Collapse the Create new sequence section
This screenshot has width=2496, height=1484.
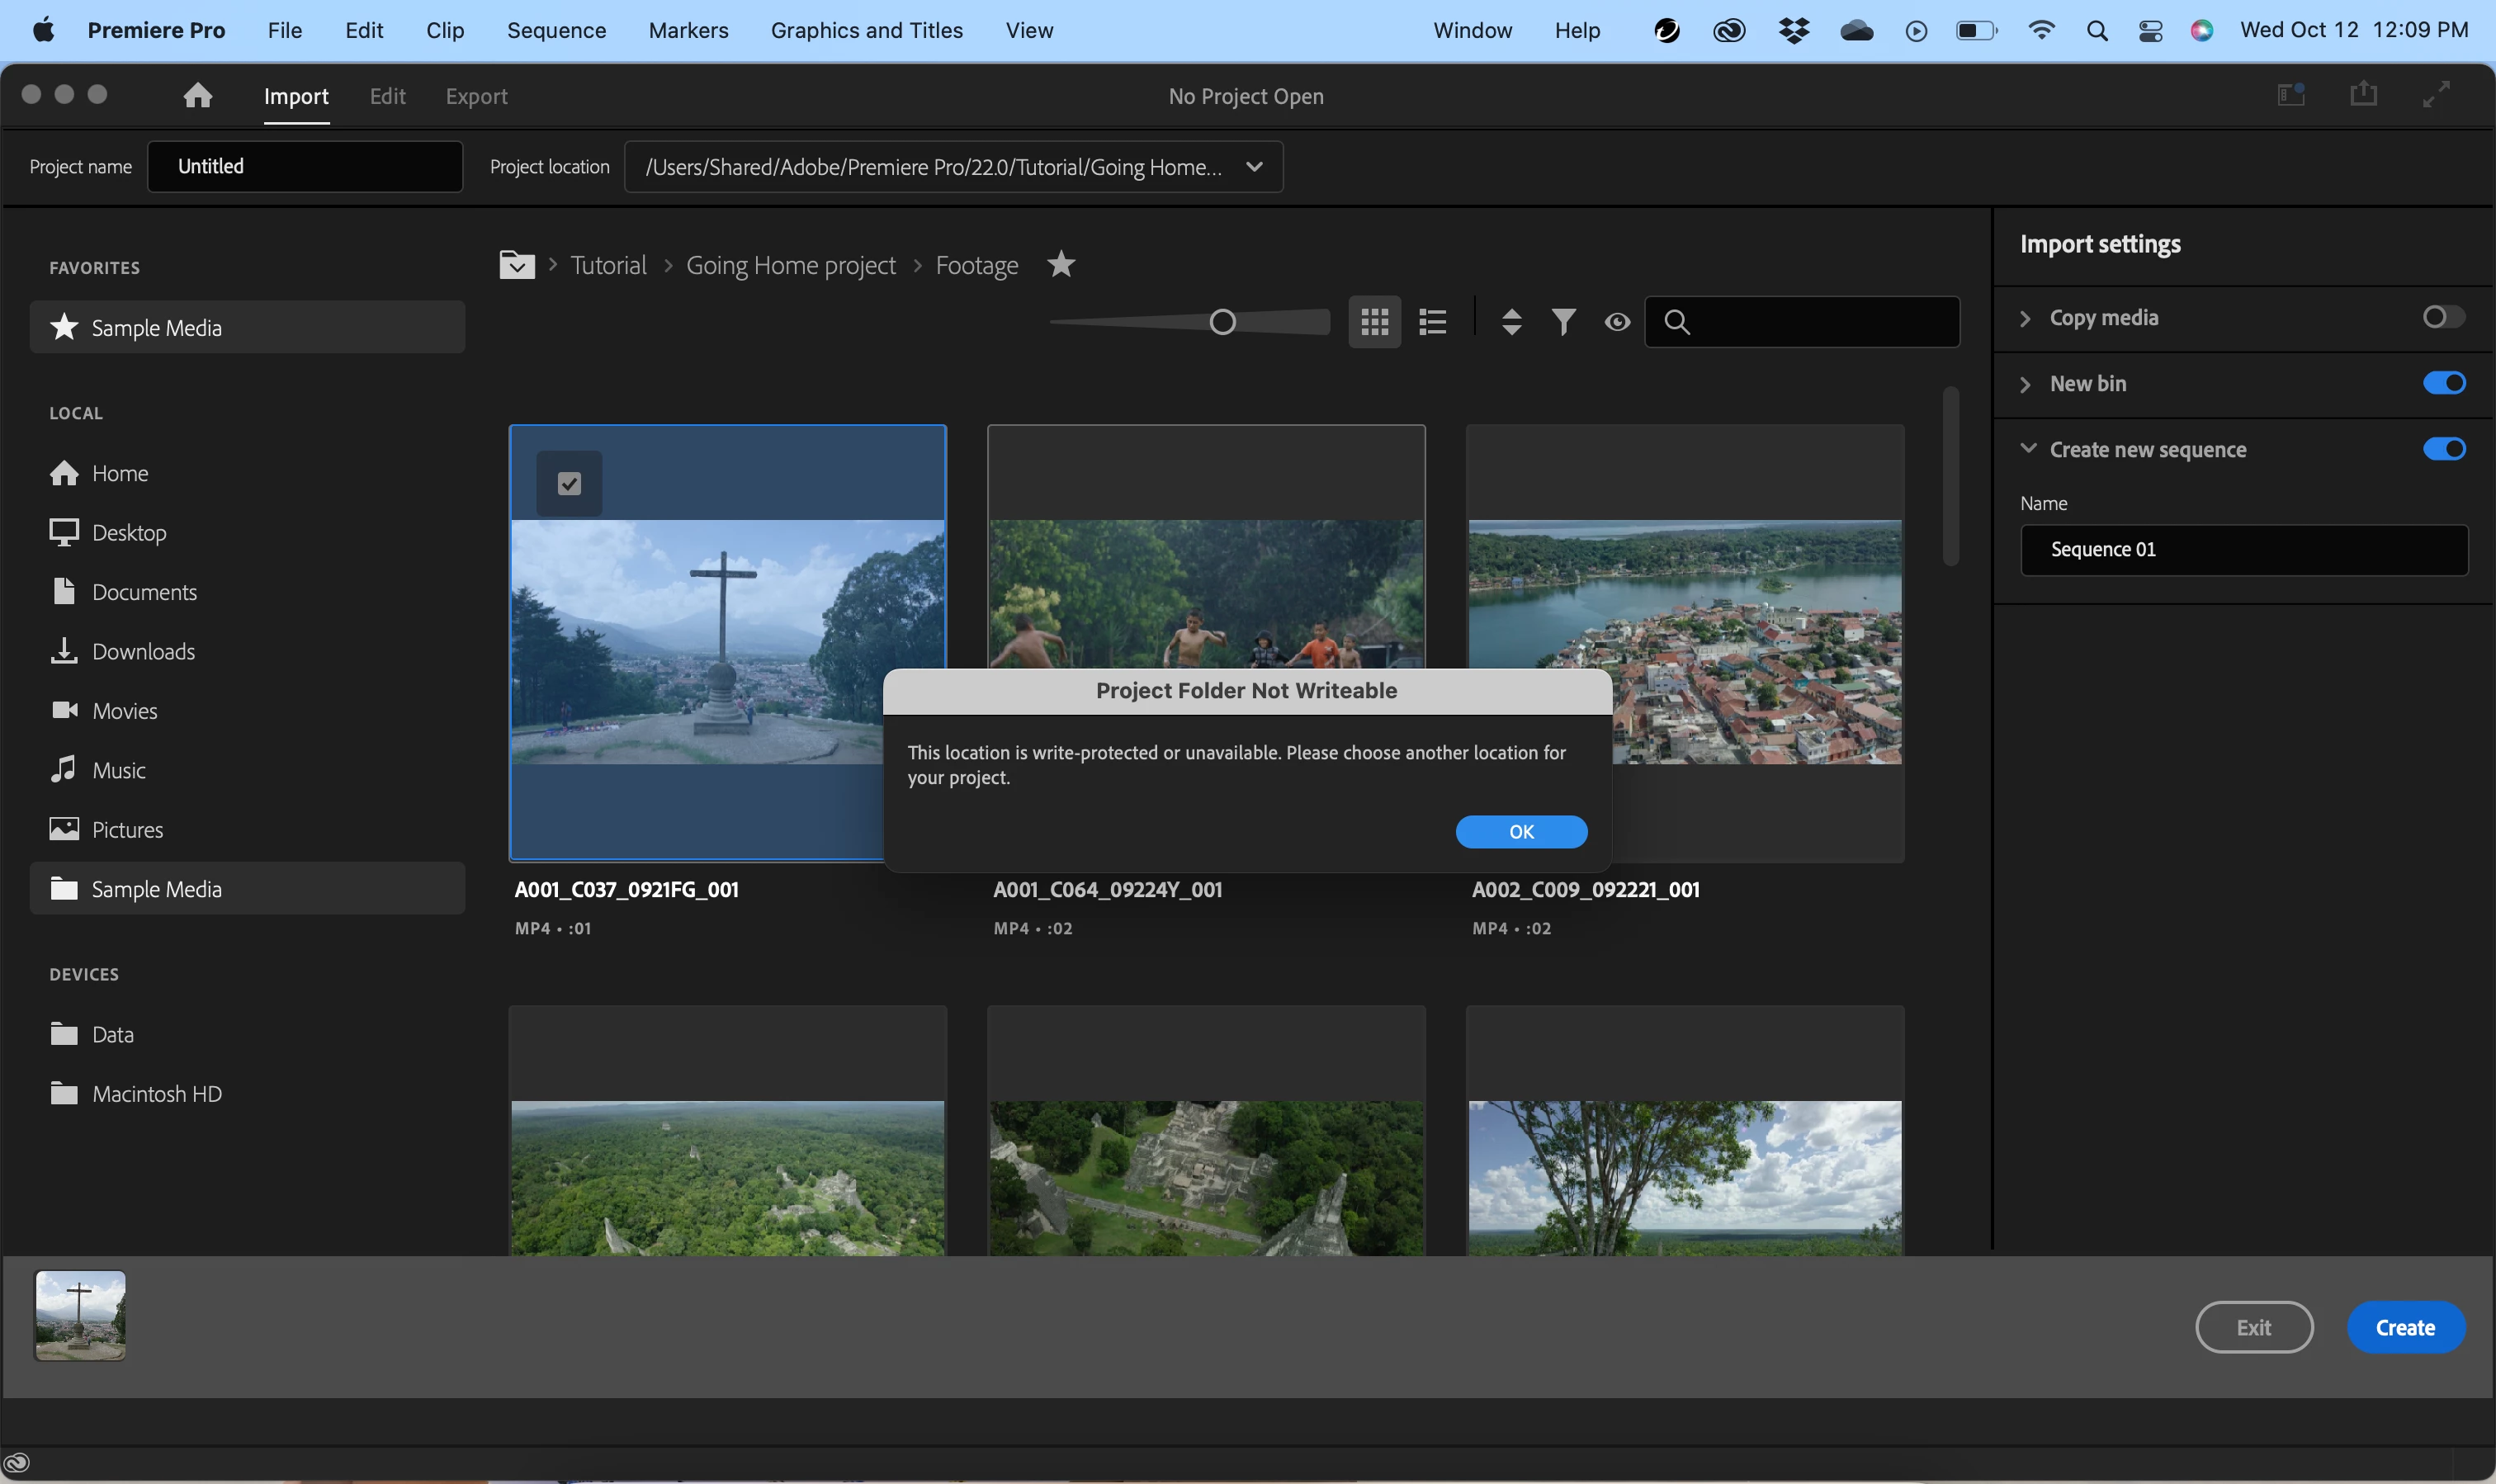click(x=2027, y=449)
